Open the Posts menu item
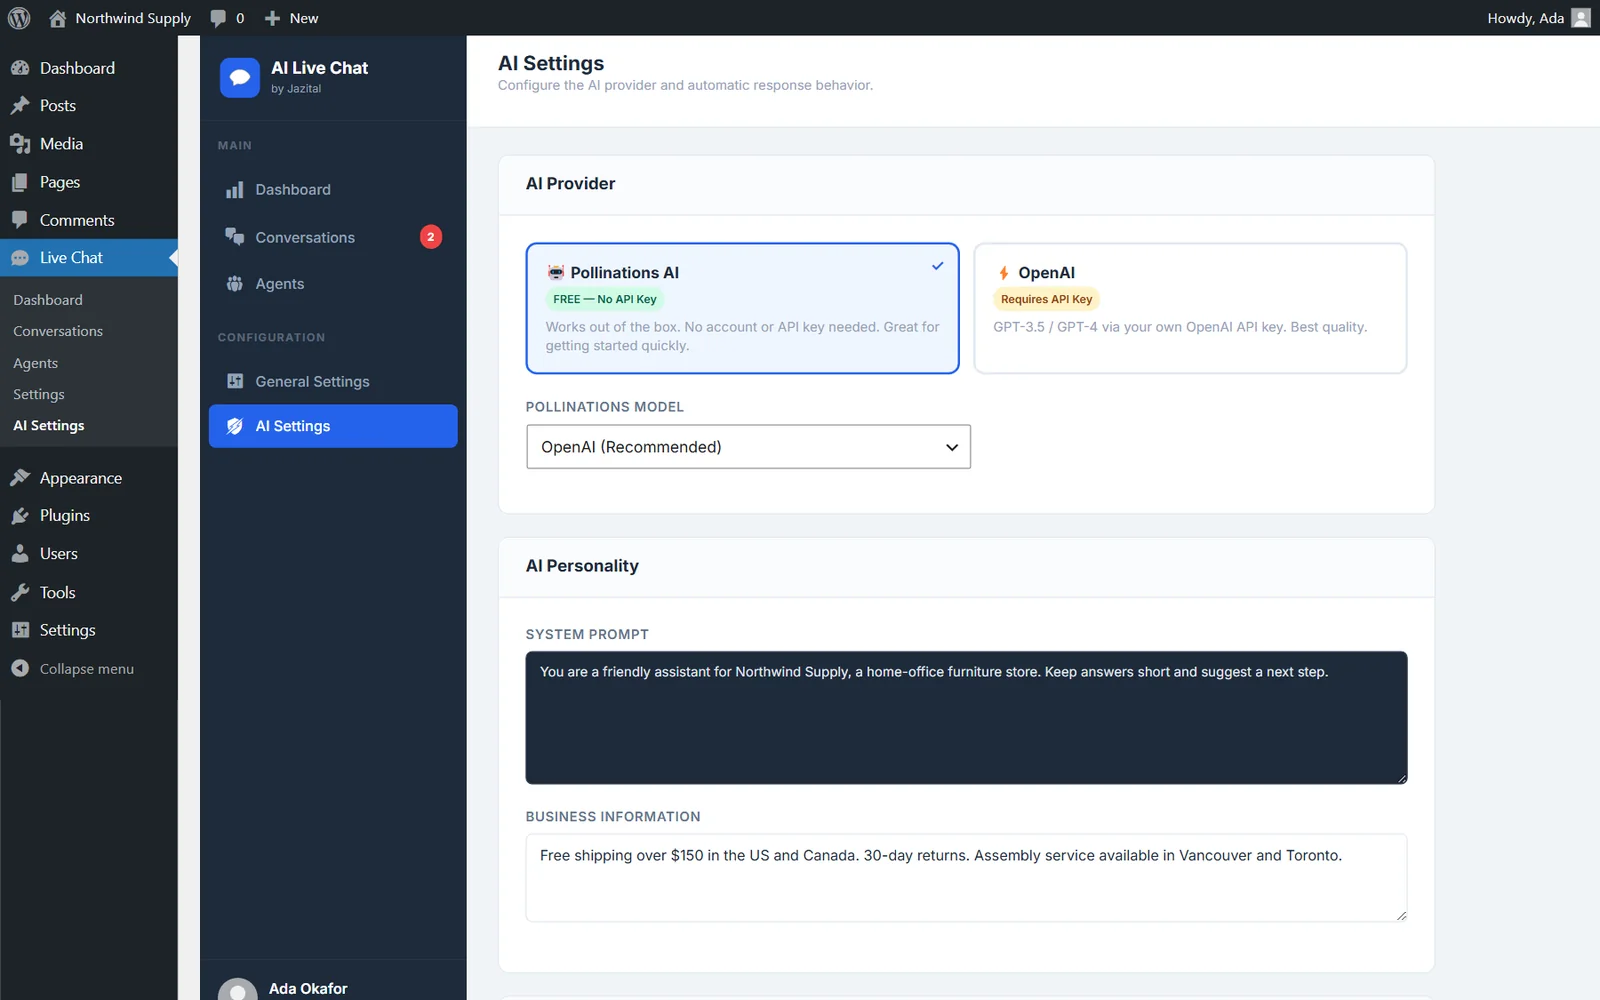This screenshot has width=1600, height=1000. [x=89, y=106]
